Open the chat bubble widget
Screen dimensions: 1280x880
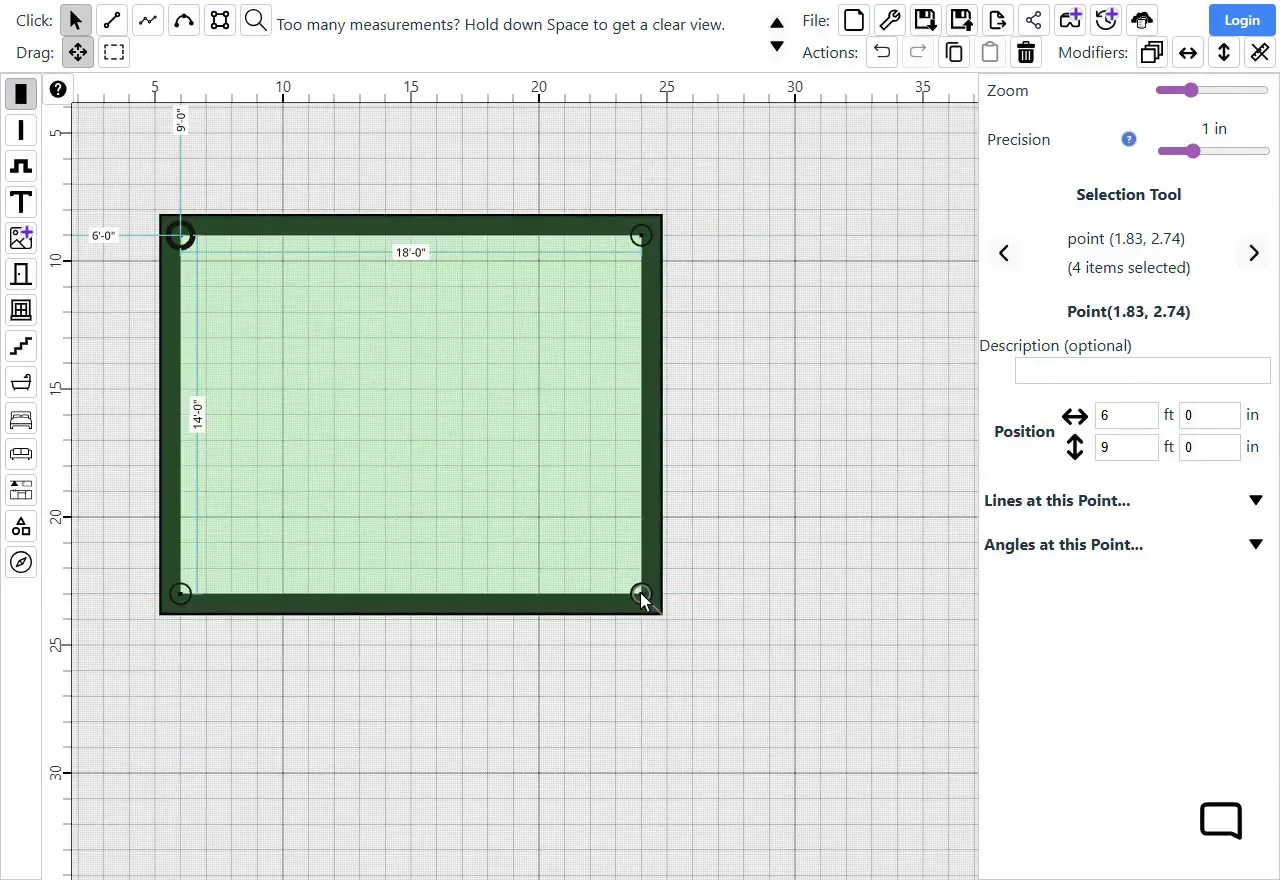pos(1221,821)
